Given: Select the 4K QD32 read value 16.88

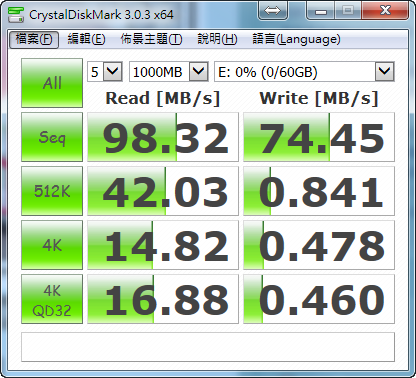Looking at the screenshot, I should coord(163,299).
